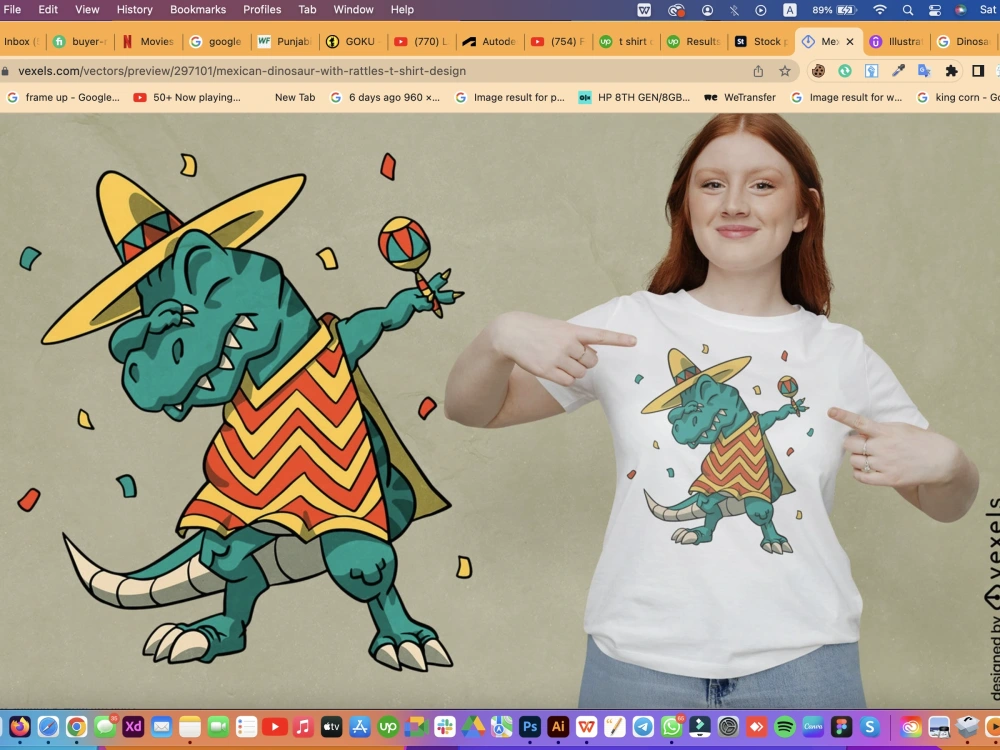Open the eyedropper color picker extension

898,71
